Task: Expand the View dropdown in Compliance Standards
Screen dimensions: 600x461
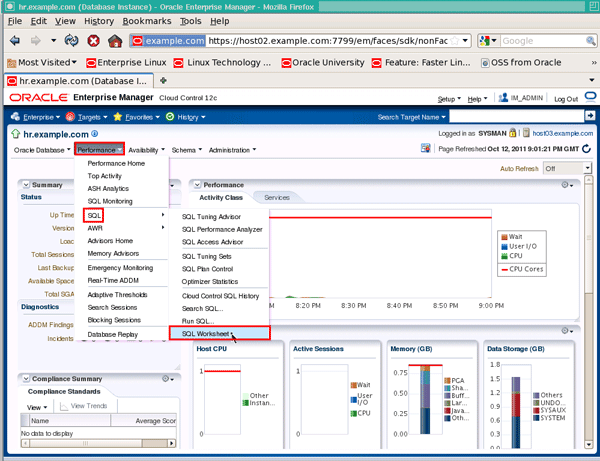Action: click(37, 407)
